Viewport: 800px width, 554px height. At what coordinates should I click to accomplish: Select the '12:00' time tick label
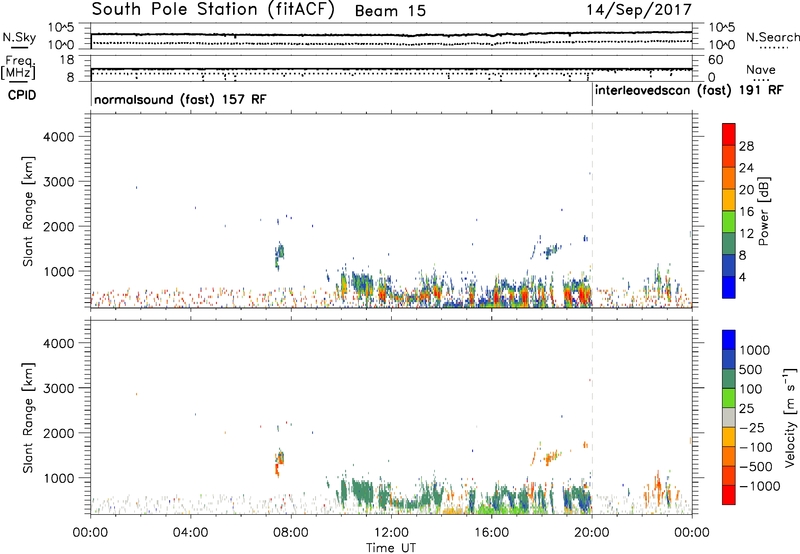click(x=391, y=533)
